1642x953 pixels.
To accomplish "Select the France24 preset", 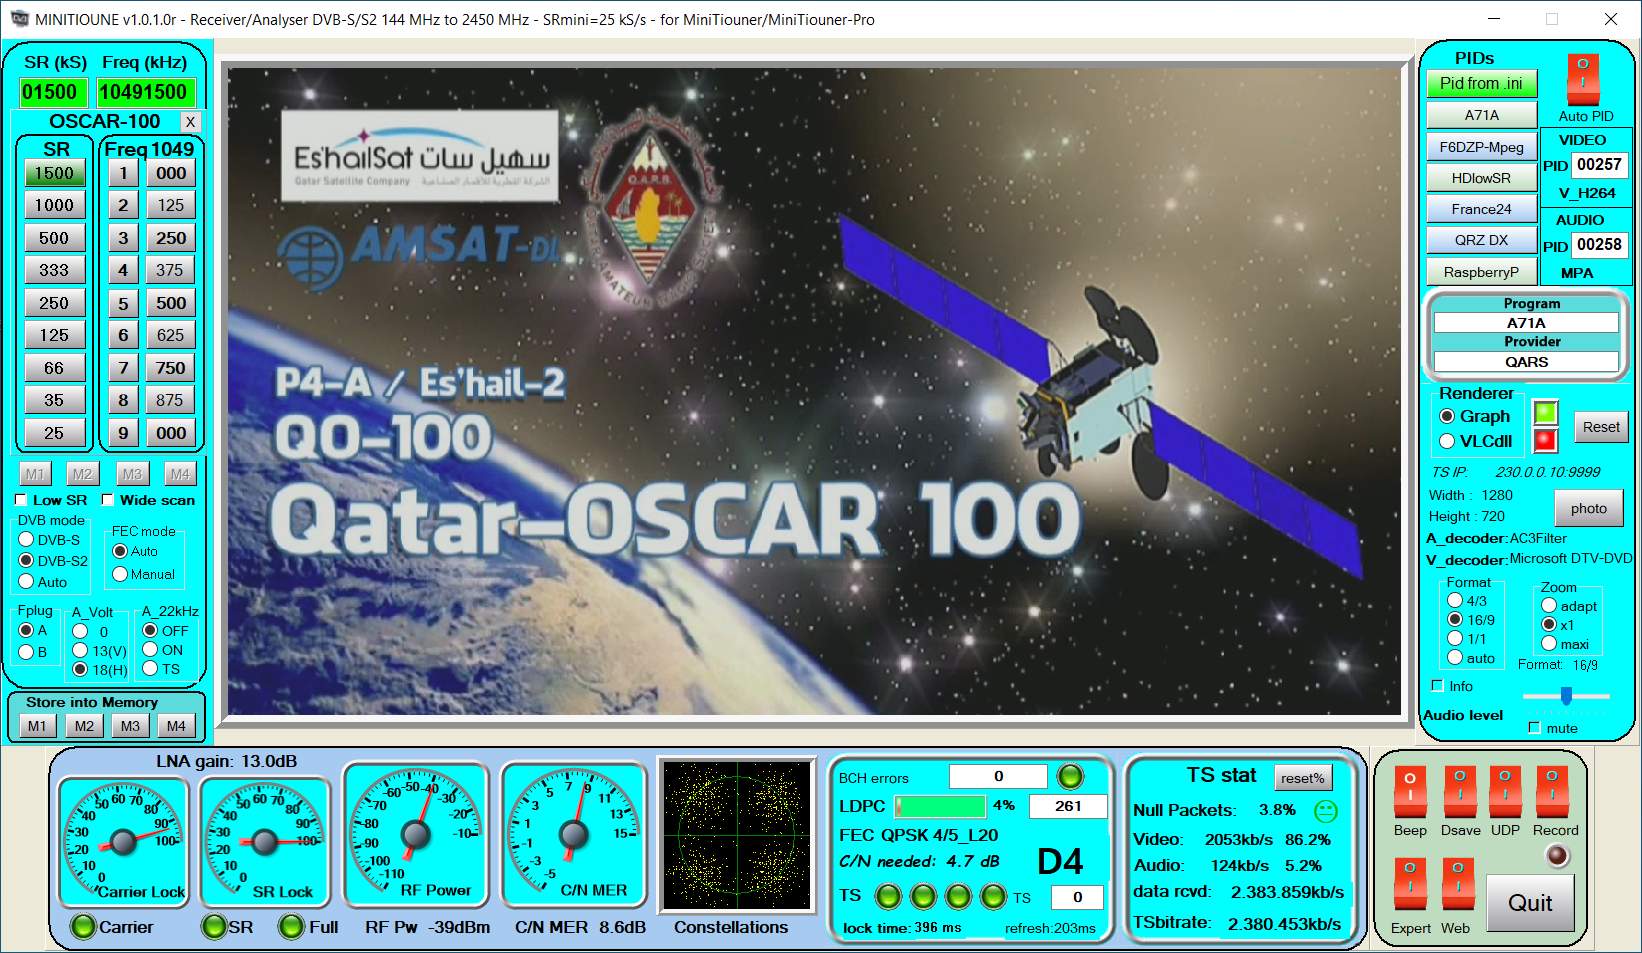I will [1481, 209].
